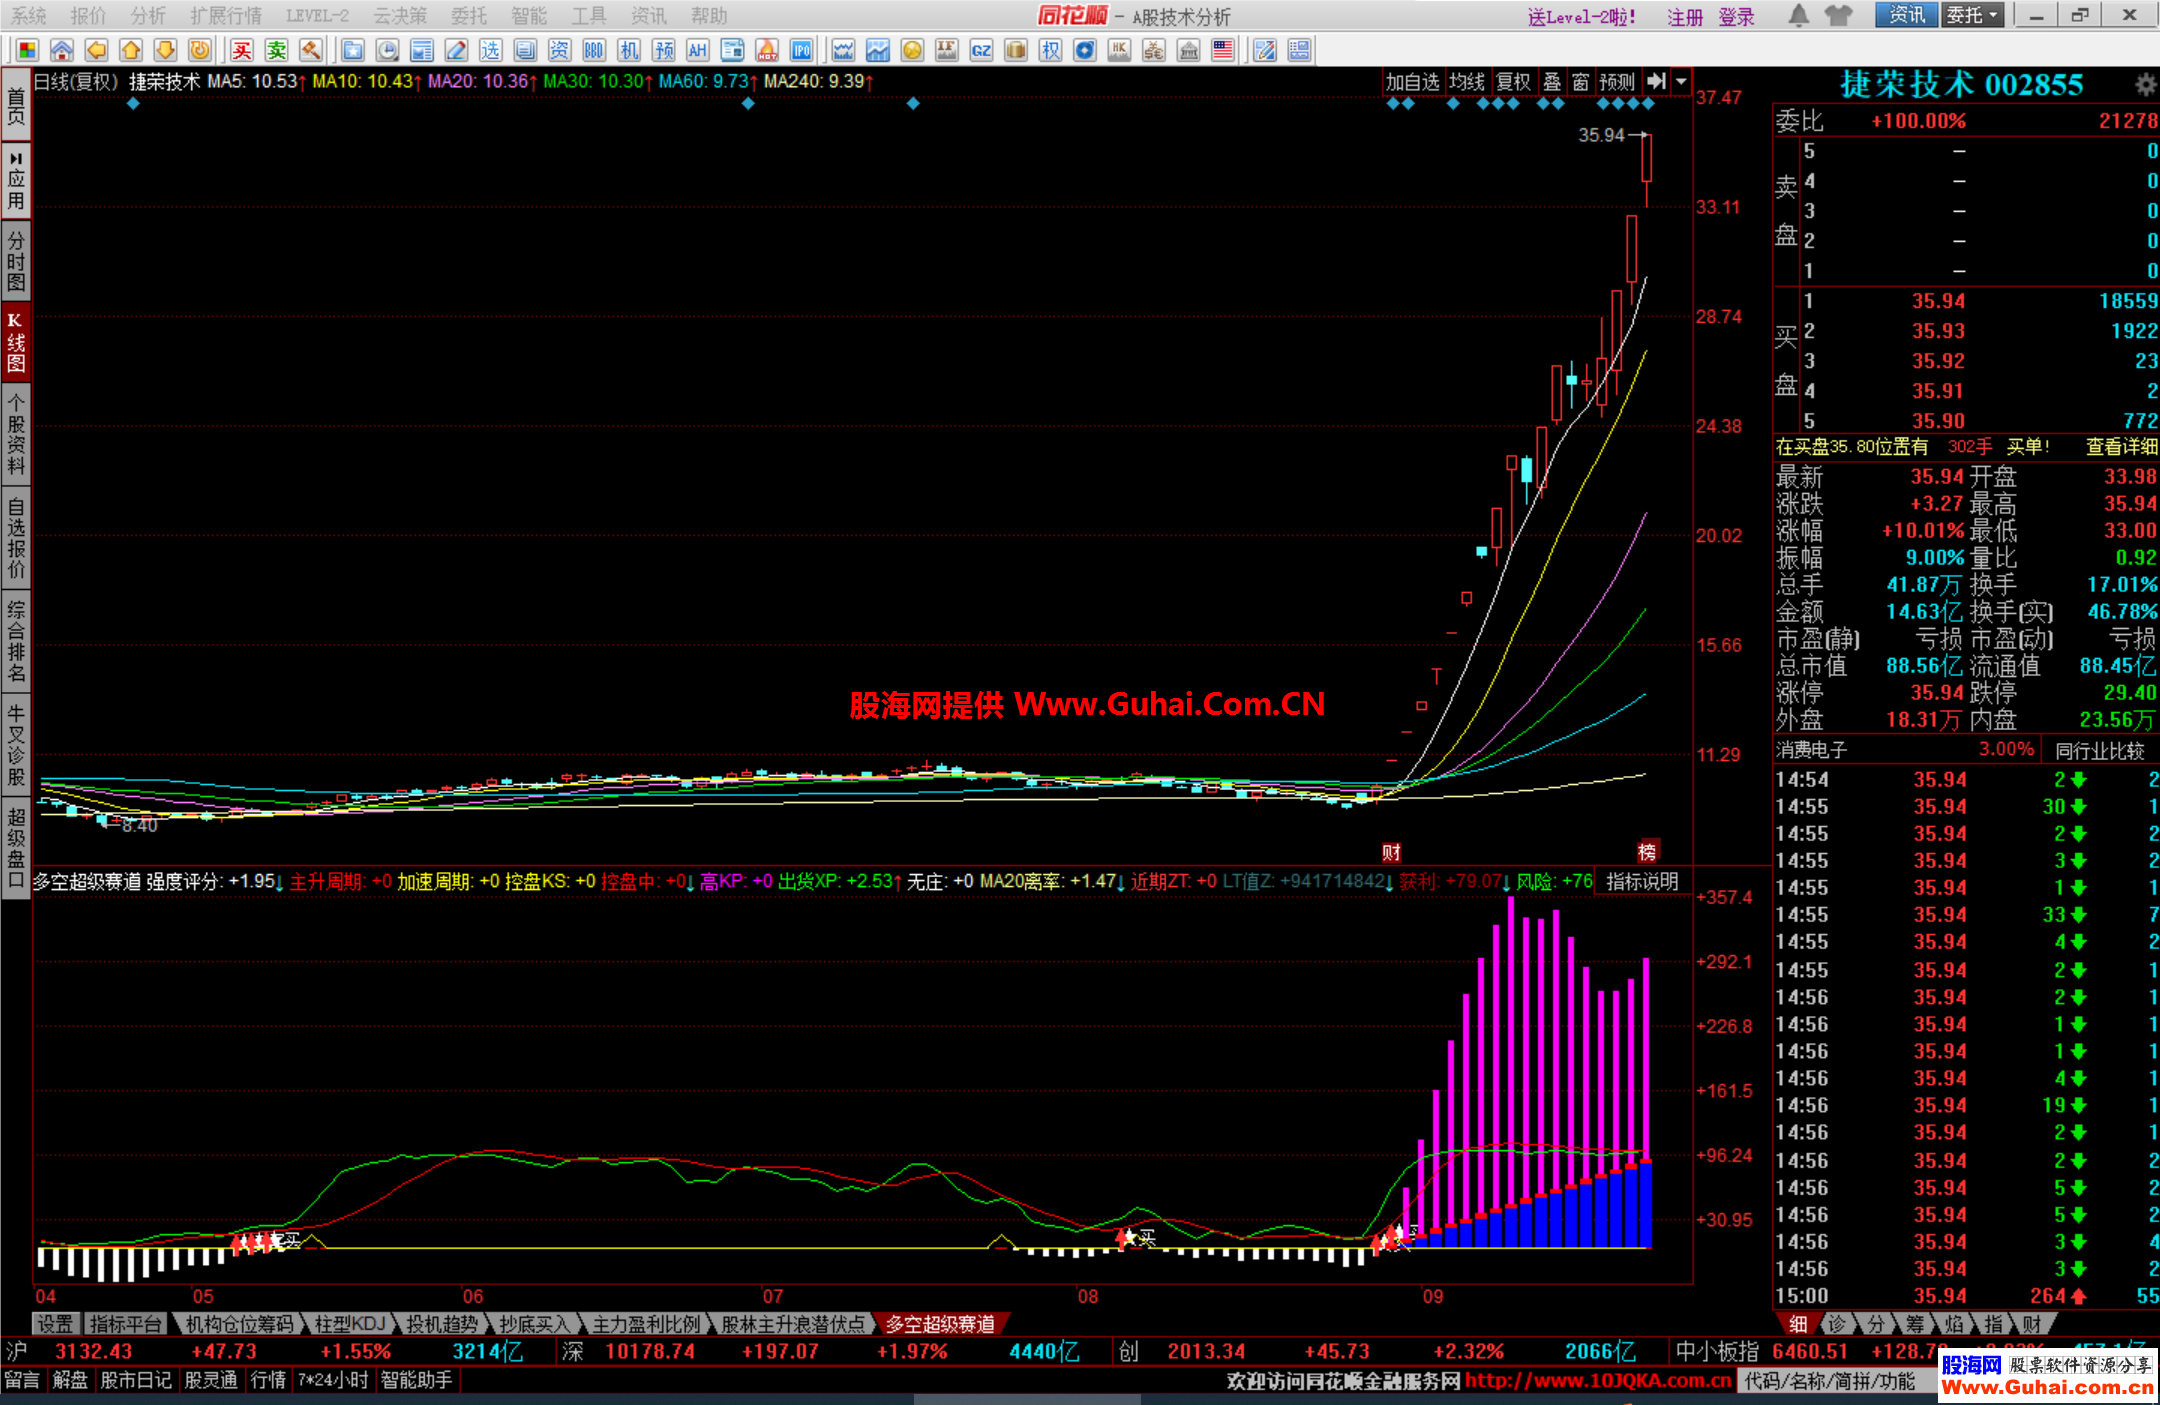This screenshot has height=1405, width=2160.
Task: Click the green 卖 sell icon
Action: tap(277, 50)
